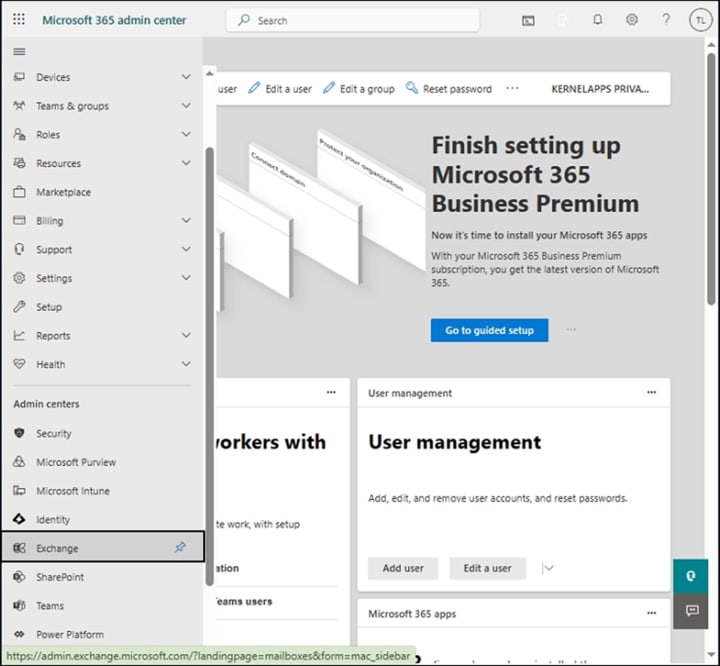Open the SharePoint admin center
This screenshot has height=666, width=720.
click(x=102, y=577)
